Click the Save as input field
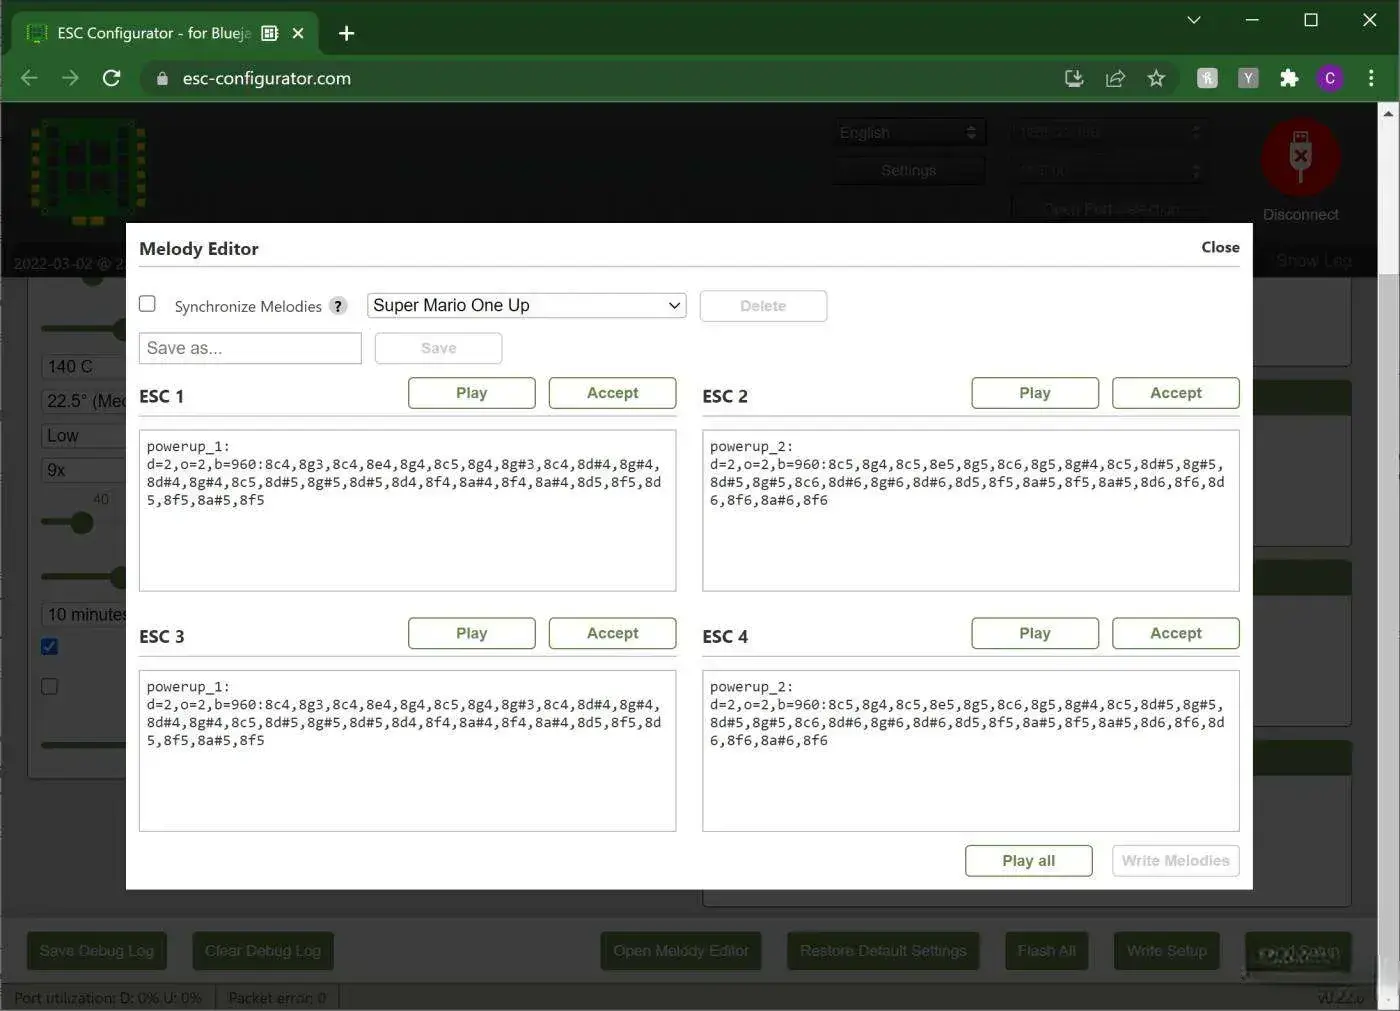Image resolution: width=1400 pixels, height=1011 pixels. 250,348
